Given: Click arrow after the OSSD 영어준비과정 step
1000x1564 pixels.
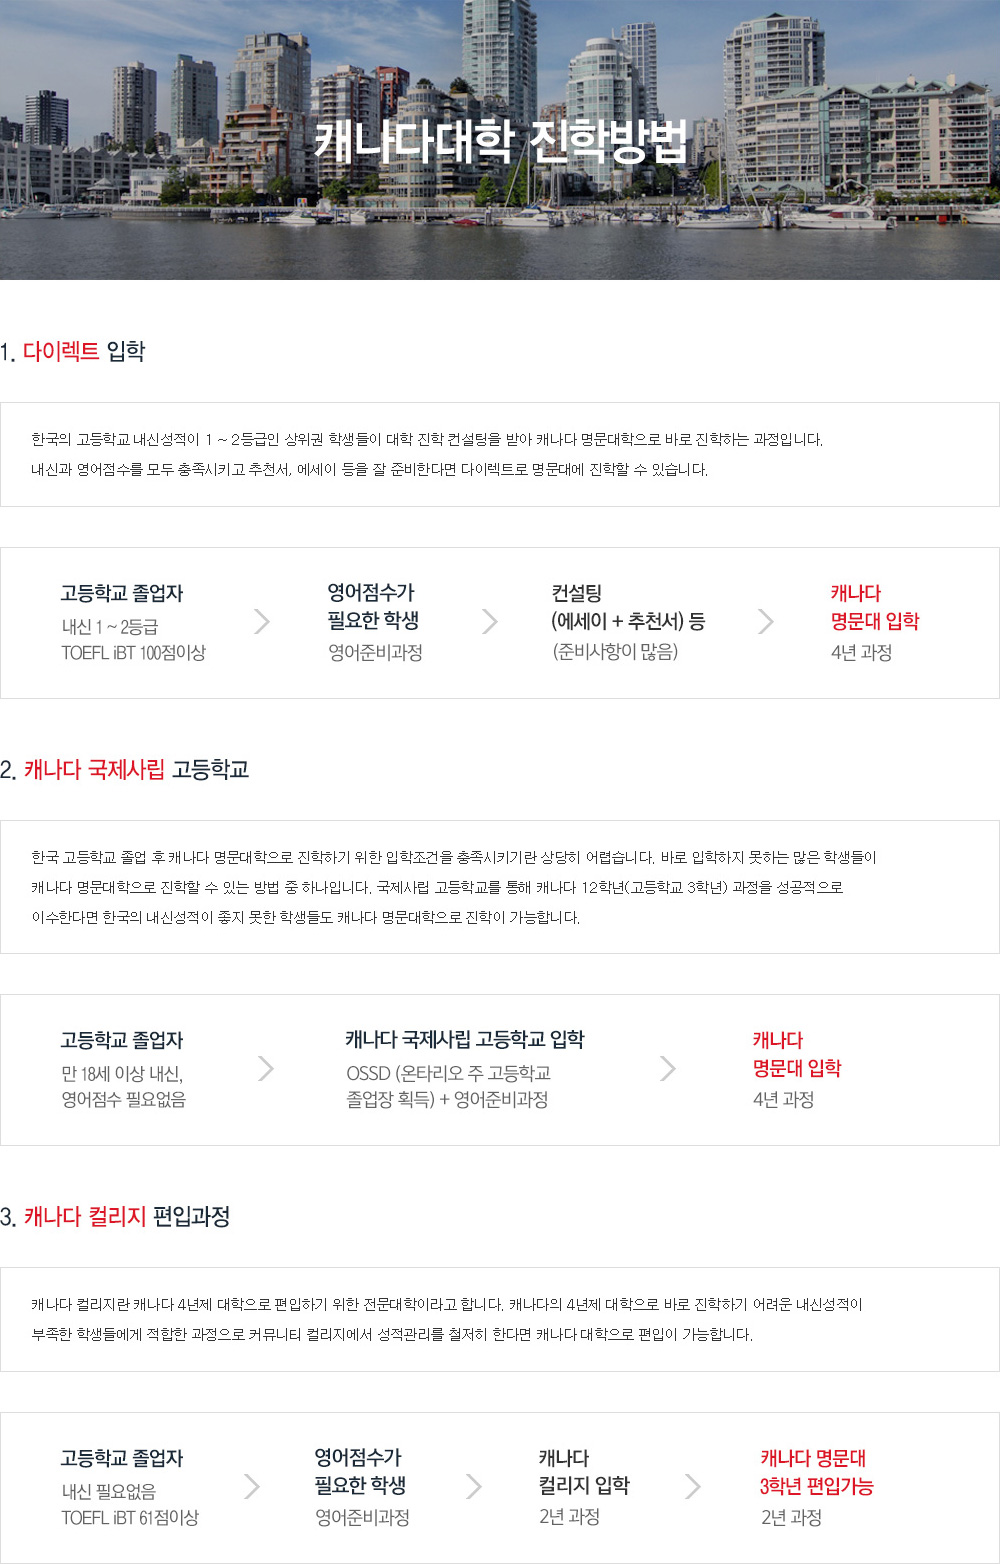Looking at the screenshot, I should (x=668, y=1069).
